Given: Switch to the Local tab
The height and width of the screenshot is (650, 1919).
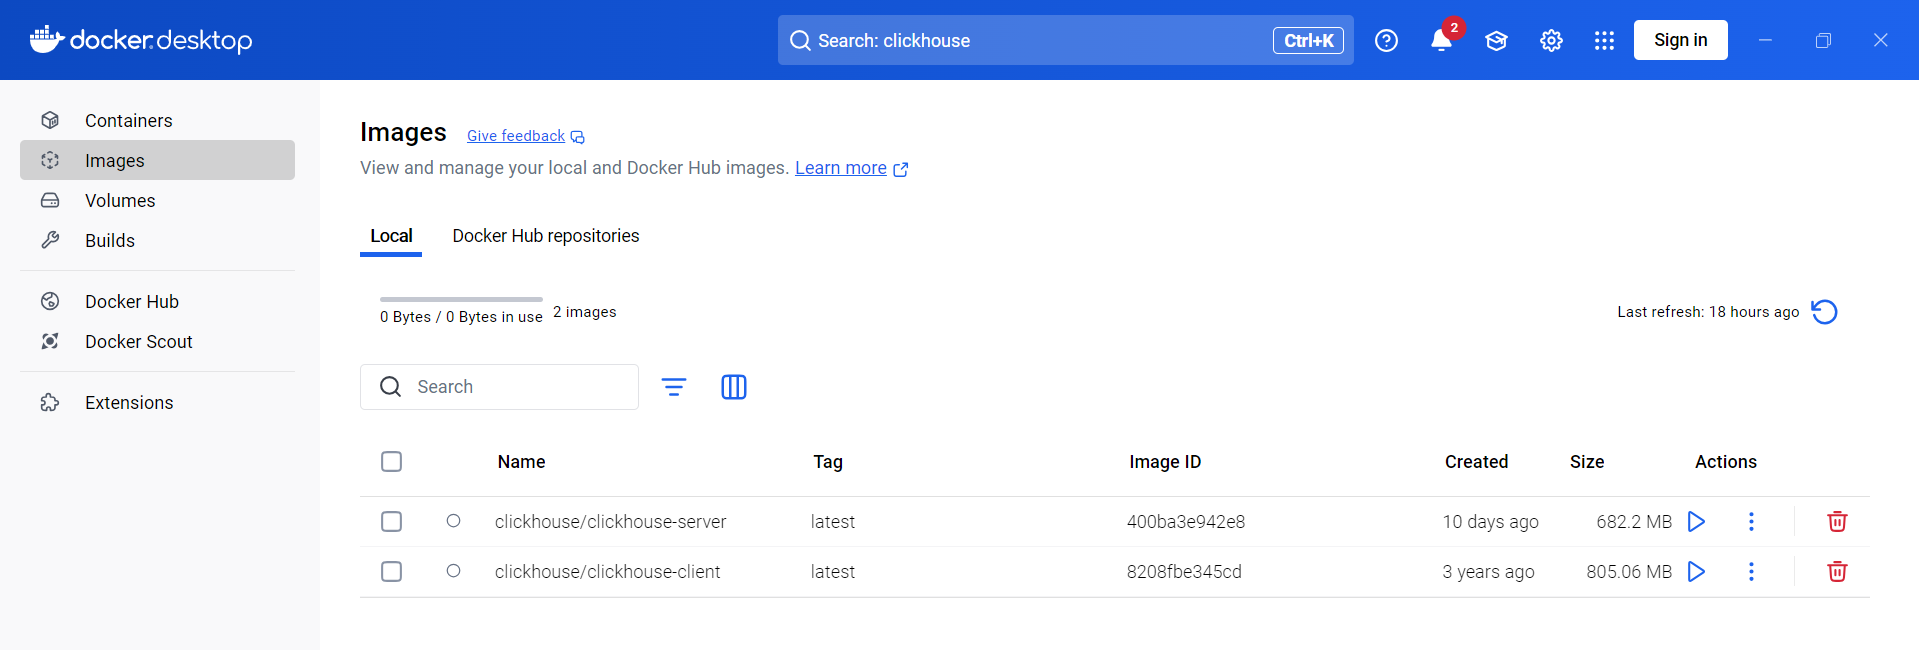Looking at the screenshot, I should 391,236.
